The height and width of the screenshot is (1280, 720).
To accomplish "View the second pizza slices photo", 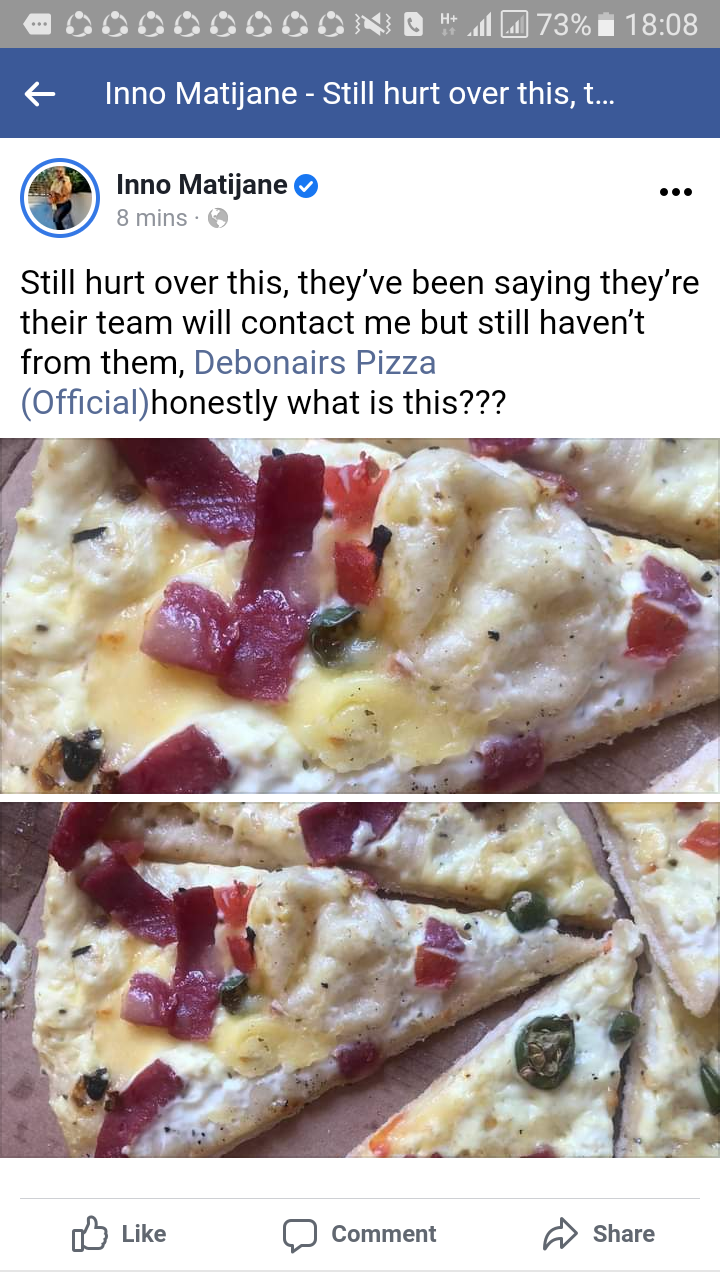I will coord(360,980).
